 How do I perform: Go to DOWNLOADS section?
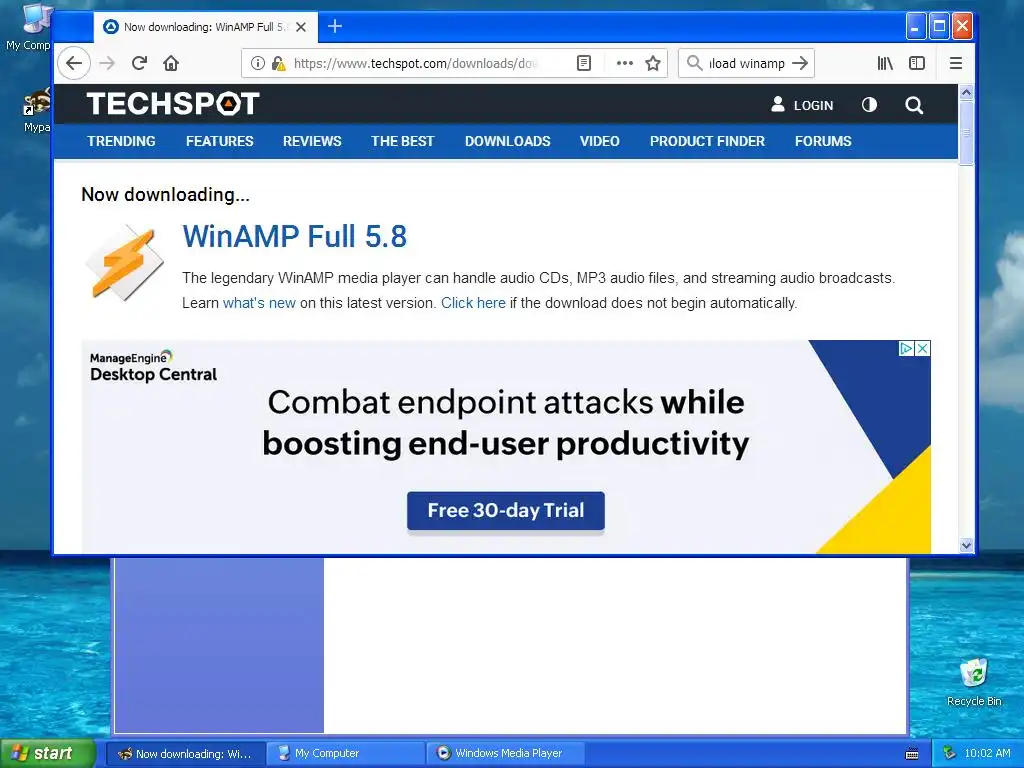point(507,141)
